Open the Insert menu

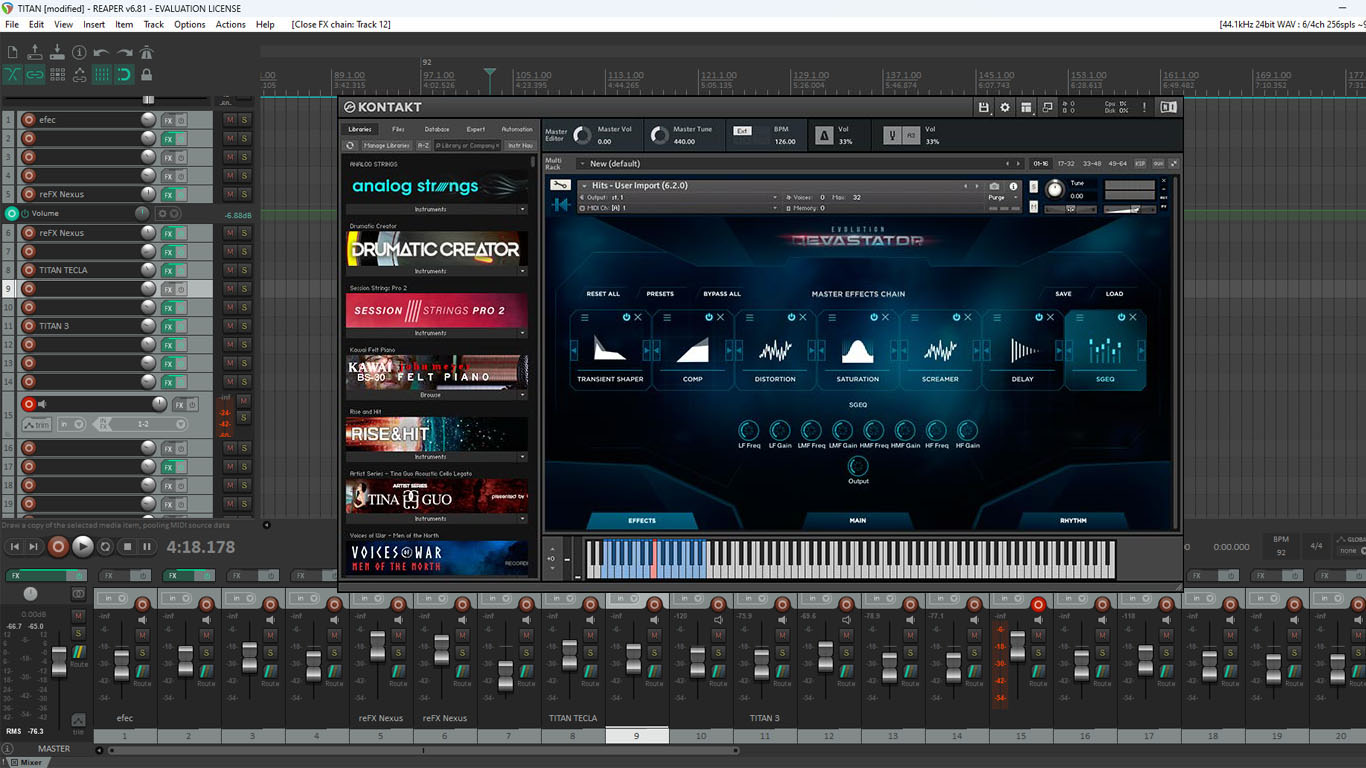[94, 24]
